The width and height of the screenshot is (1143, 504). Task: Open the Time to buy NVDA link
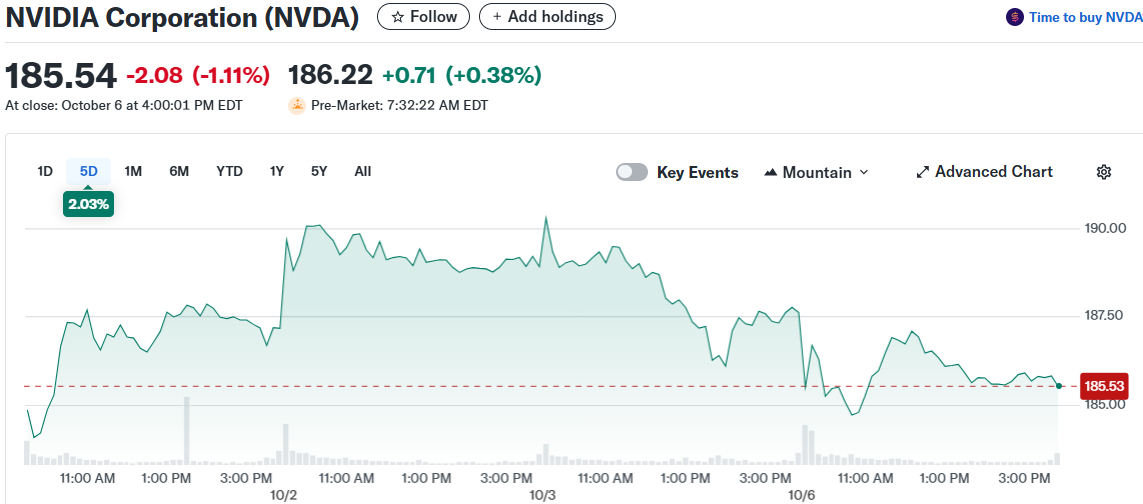(x=1078, y=17)
